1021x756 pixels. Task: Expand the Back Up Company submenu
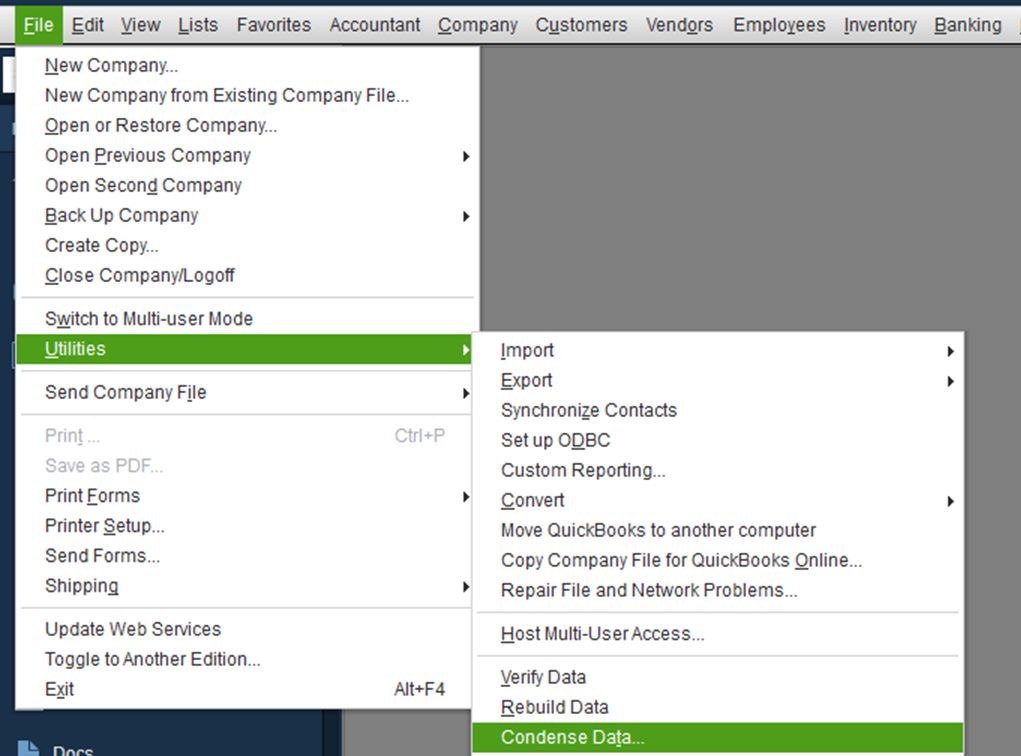120,215
